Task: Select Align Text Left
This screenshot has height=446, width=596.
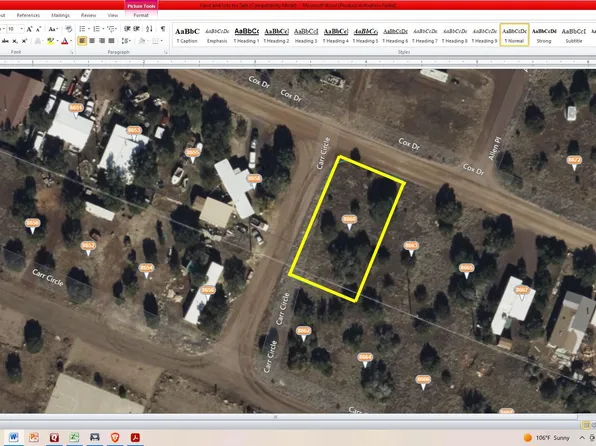Action: [x=82, y=41]
